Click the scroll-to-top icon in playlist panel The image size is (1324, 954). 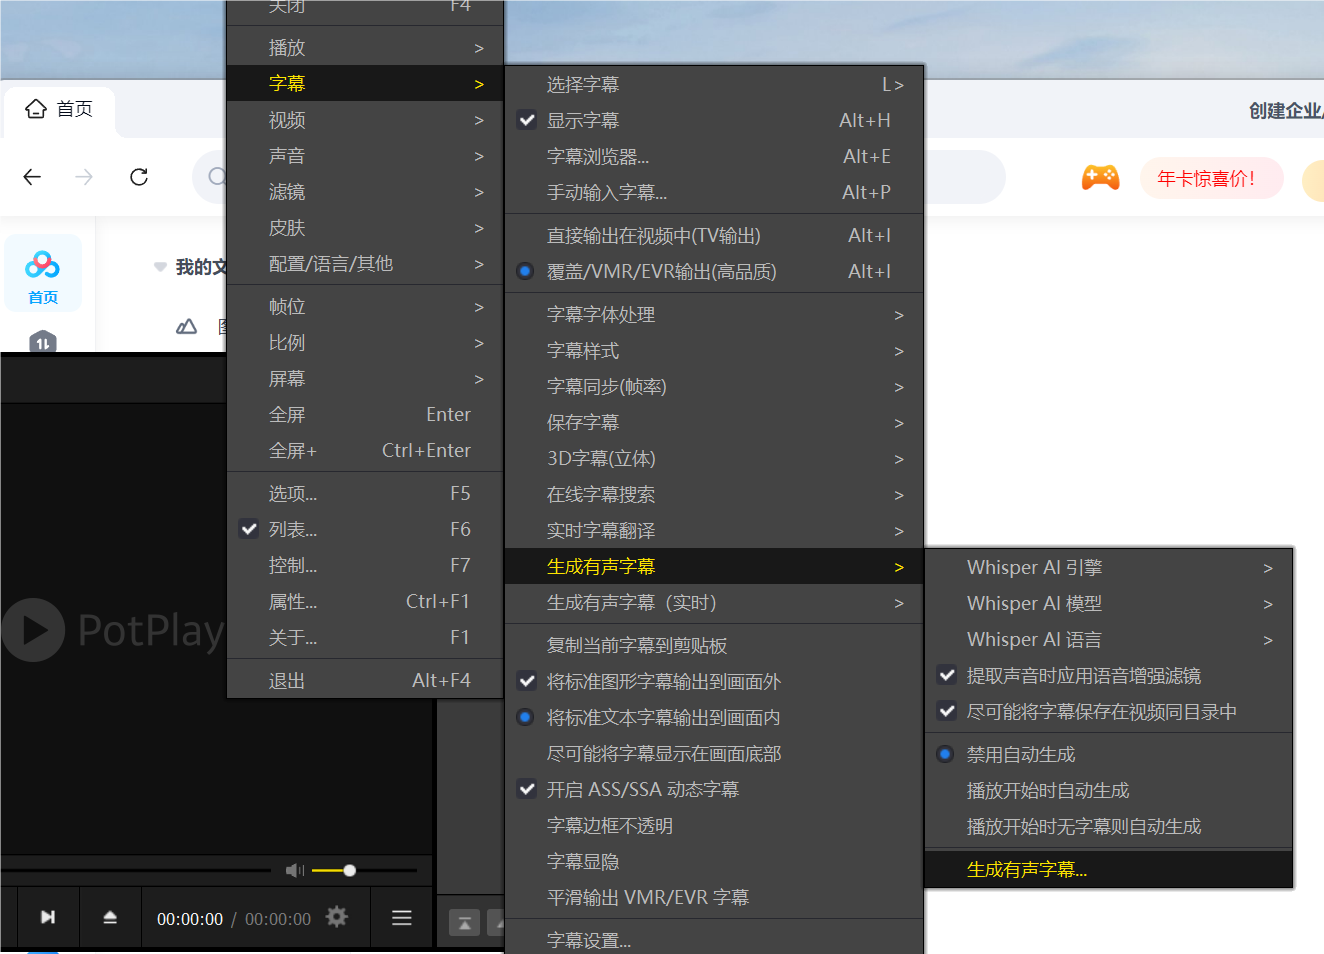coord(464,923)
